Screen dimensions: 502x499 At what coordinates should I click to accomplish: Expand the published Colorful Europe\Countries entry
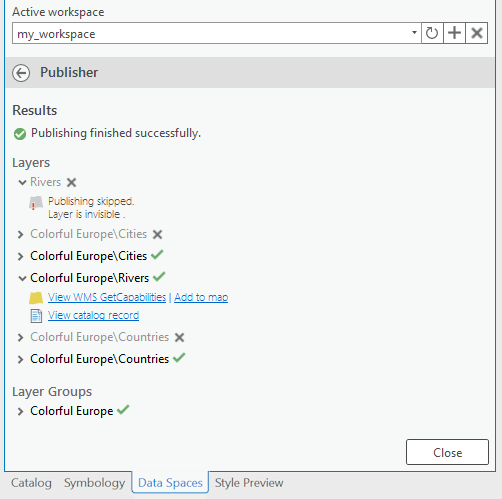pyautogui.click(x=20, y=360)
